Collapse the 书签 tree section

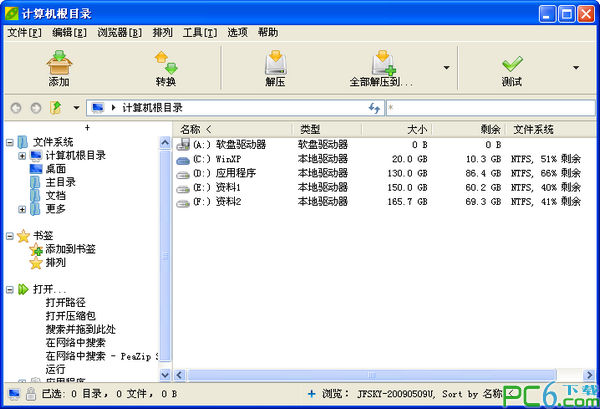(10, 236)
